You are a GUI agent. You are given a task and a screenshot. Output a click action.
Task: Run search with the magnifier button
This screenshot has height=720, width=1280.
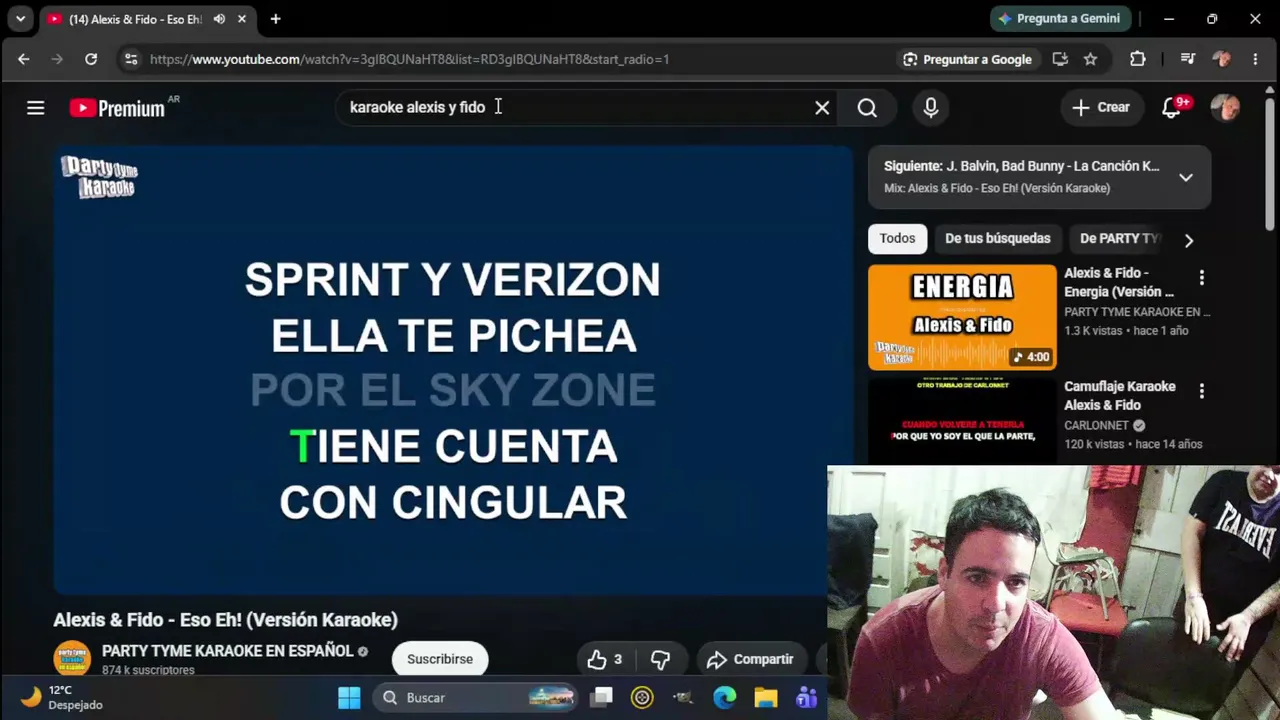pyautogui.click(x=867, y=108)
